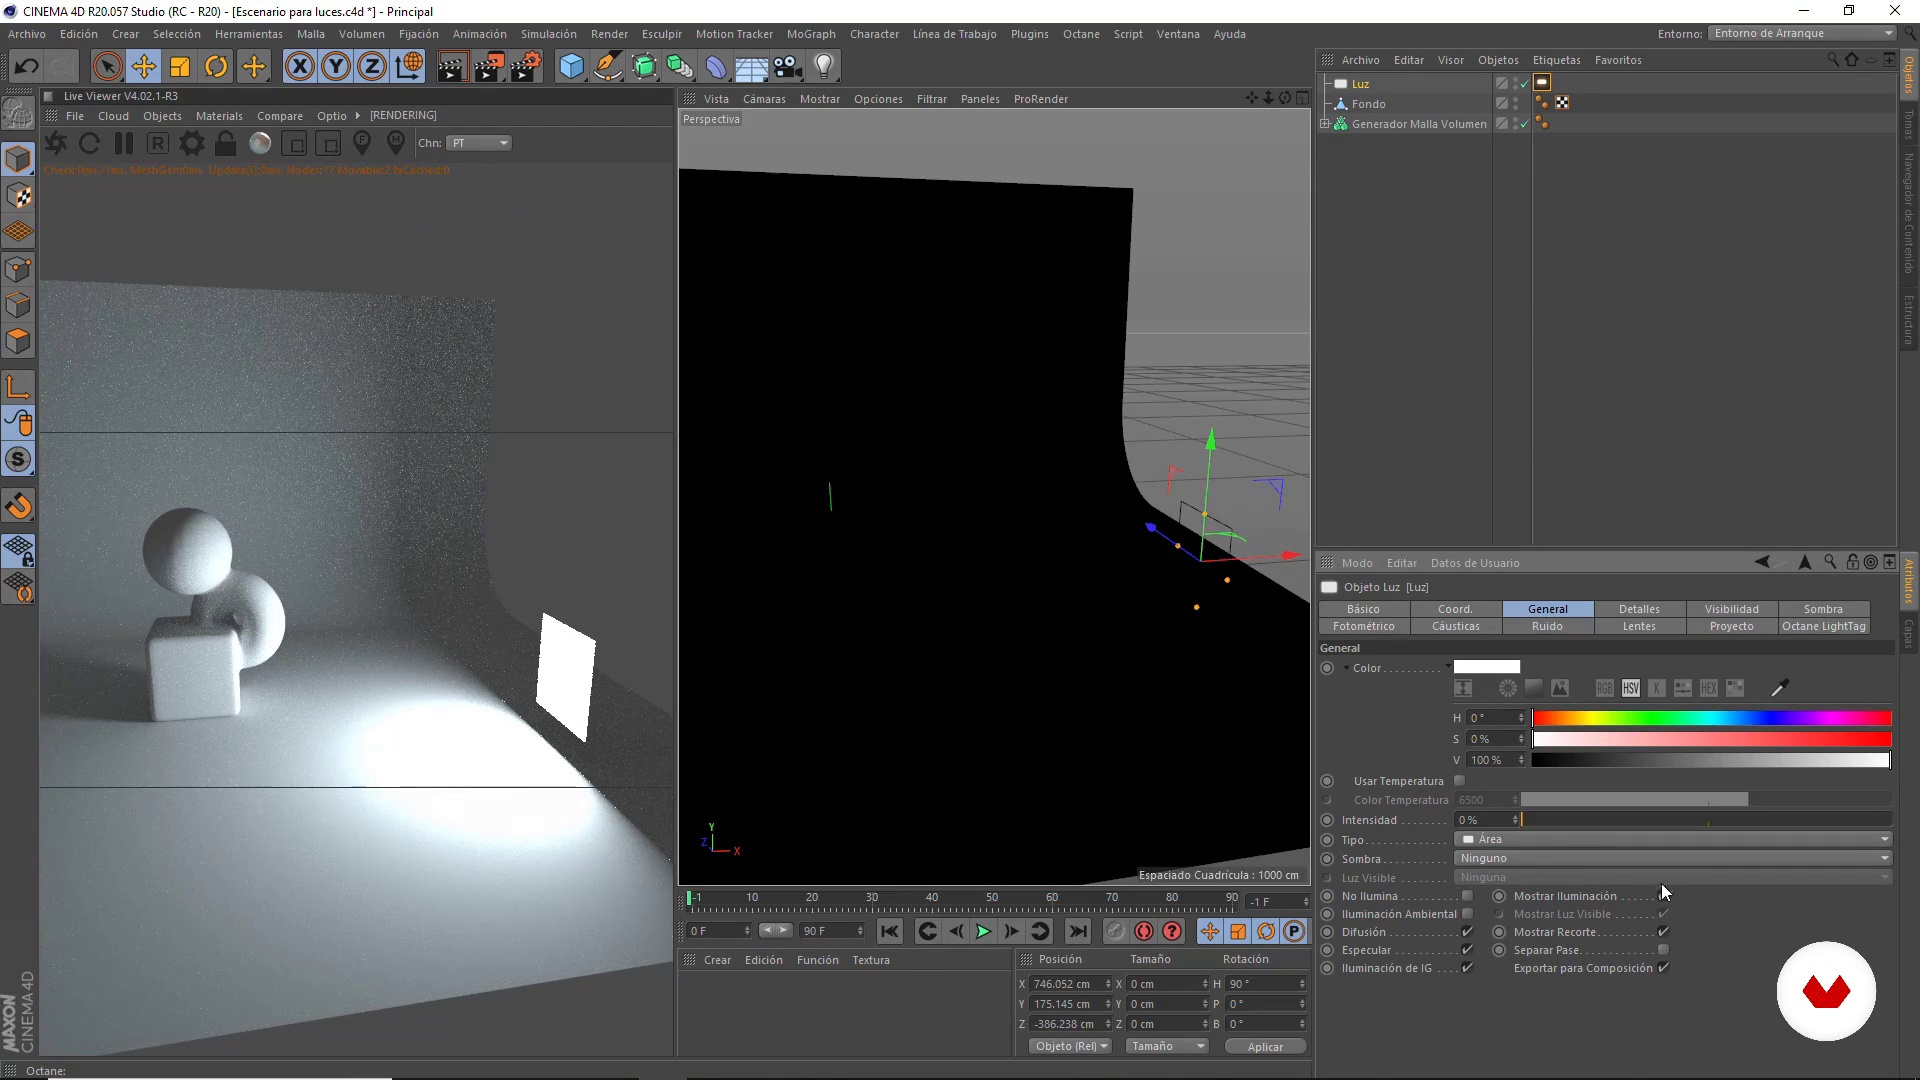Open the Floor environment objects icon
1920x1080 pixels.
point(751,67)
